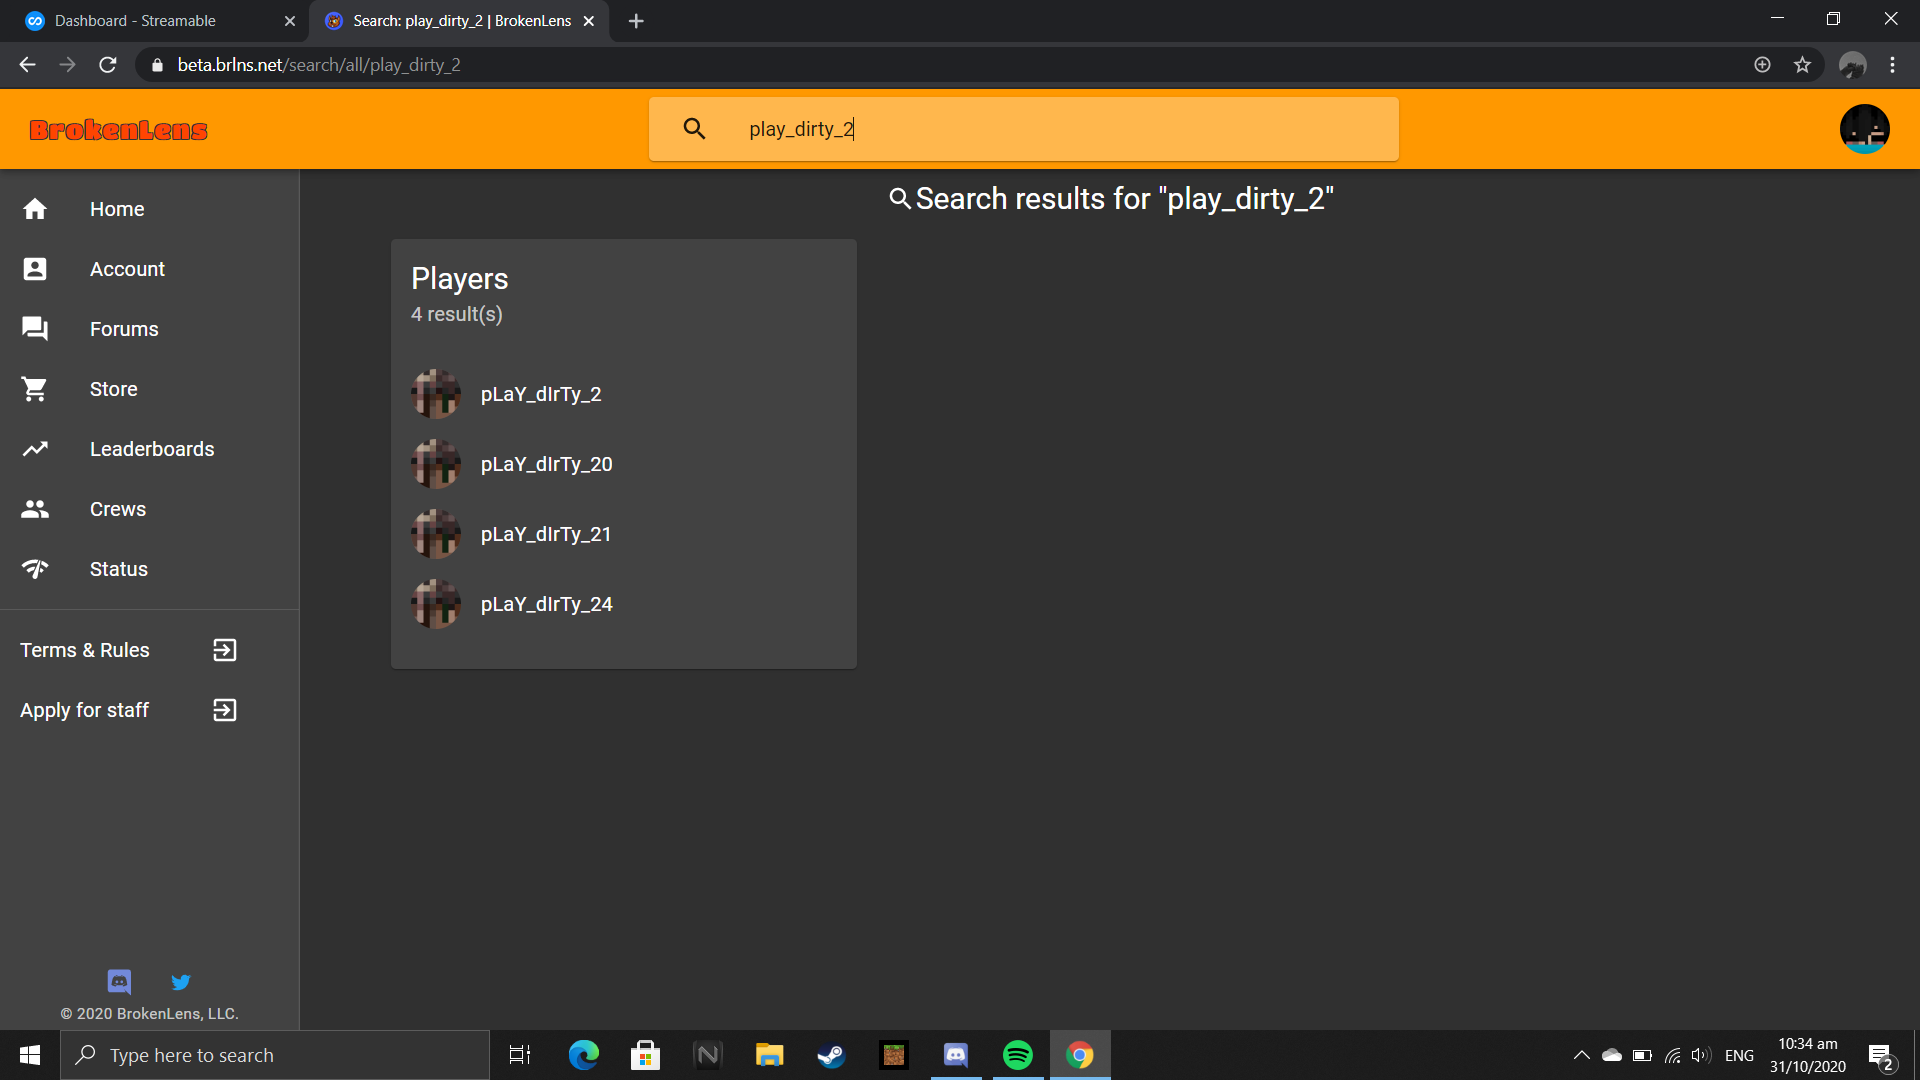Screen dimensions: 1920x1080
Task: Go to Home in the sidebar
Action: coord(117,209)
